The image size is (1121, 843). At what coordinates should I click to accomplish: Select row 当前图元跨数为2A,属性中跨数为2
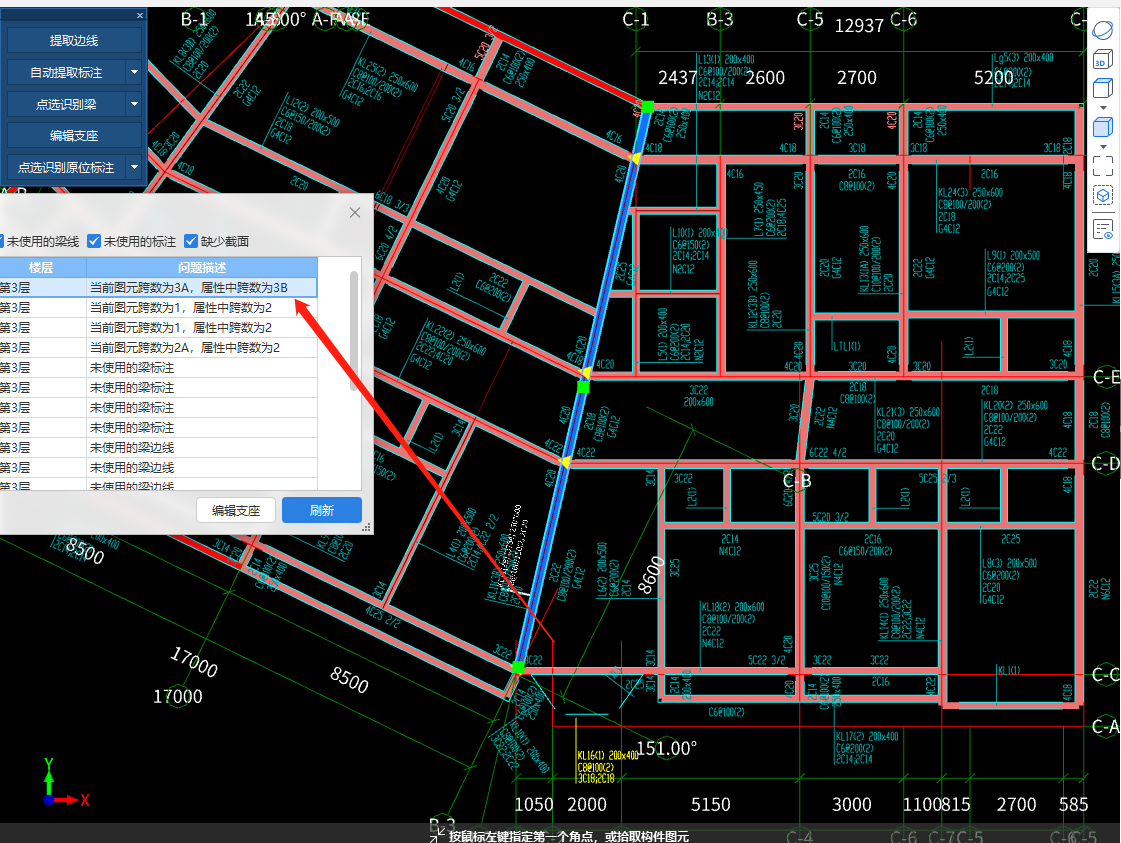pyautogui.click(x=158, y=347)
